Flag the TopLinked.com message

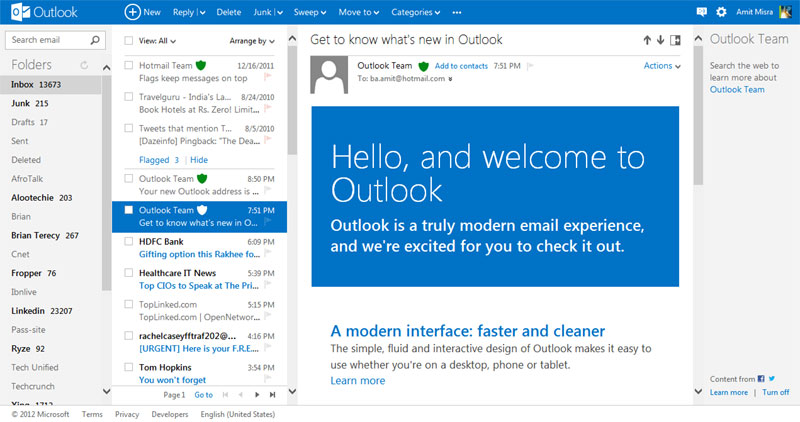267,317
